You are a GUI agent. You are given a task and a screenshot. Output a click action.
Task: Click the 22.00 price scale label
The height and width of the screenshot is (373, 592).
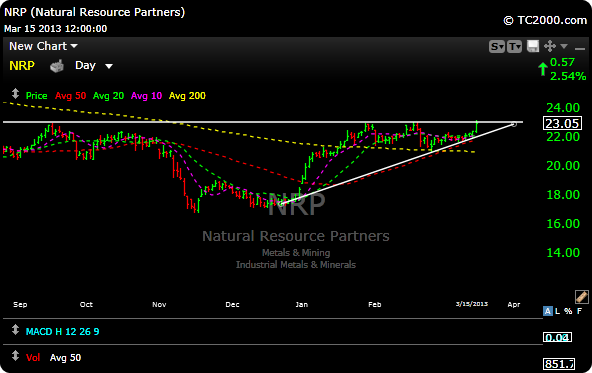click(x=563, y=137)
